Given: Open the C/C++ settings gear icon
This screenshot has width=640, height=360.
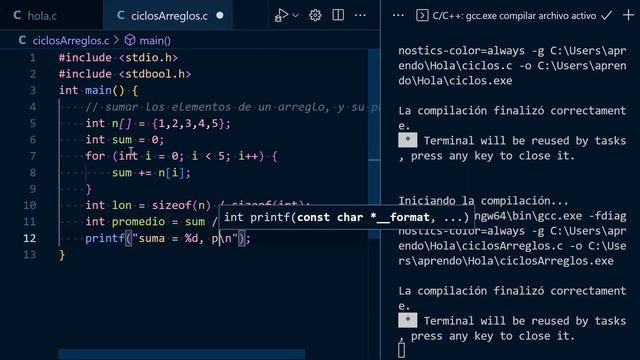Looking at the screenshot, I should [x=315, y=16].
